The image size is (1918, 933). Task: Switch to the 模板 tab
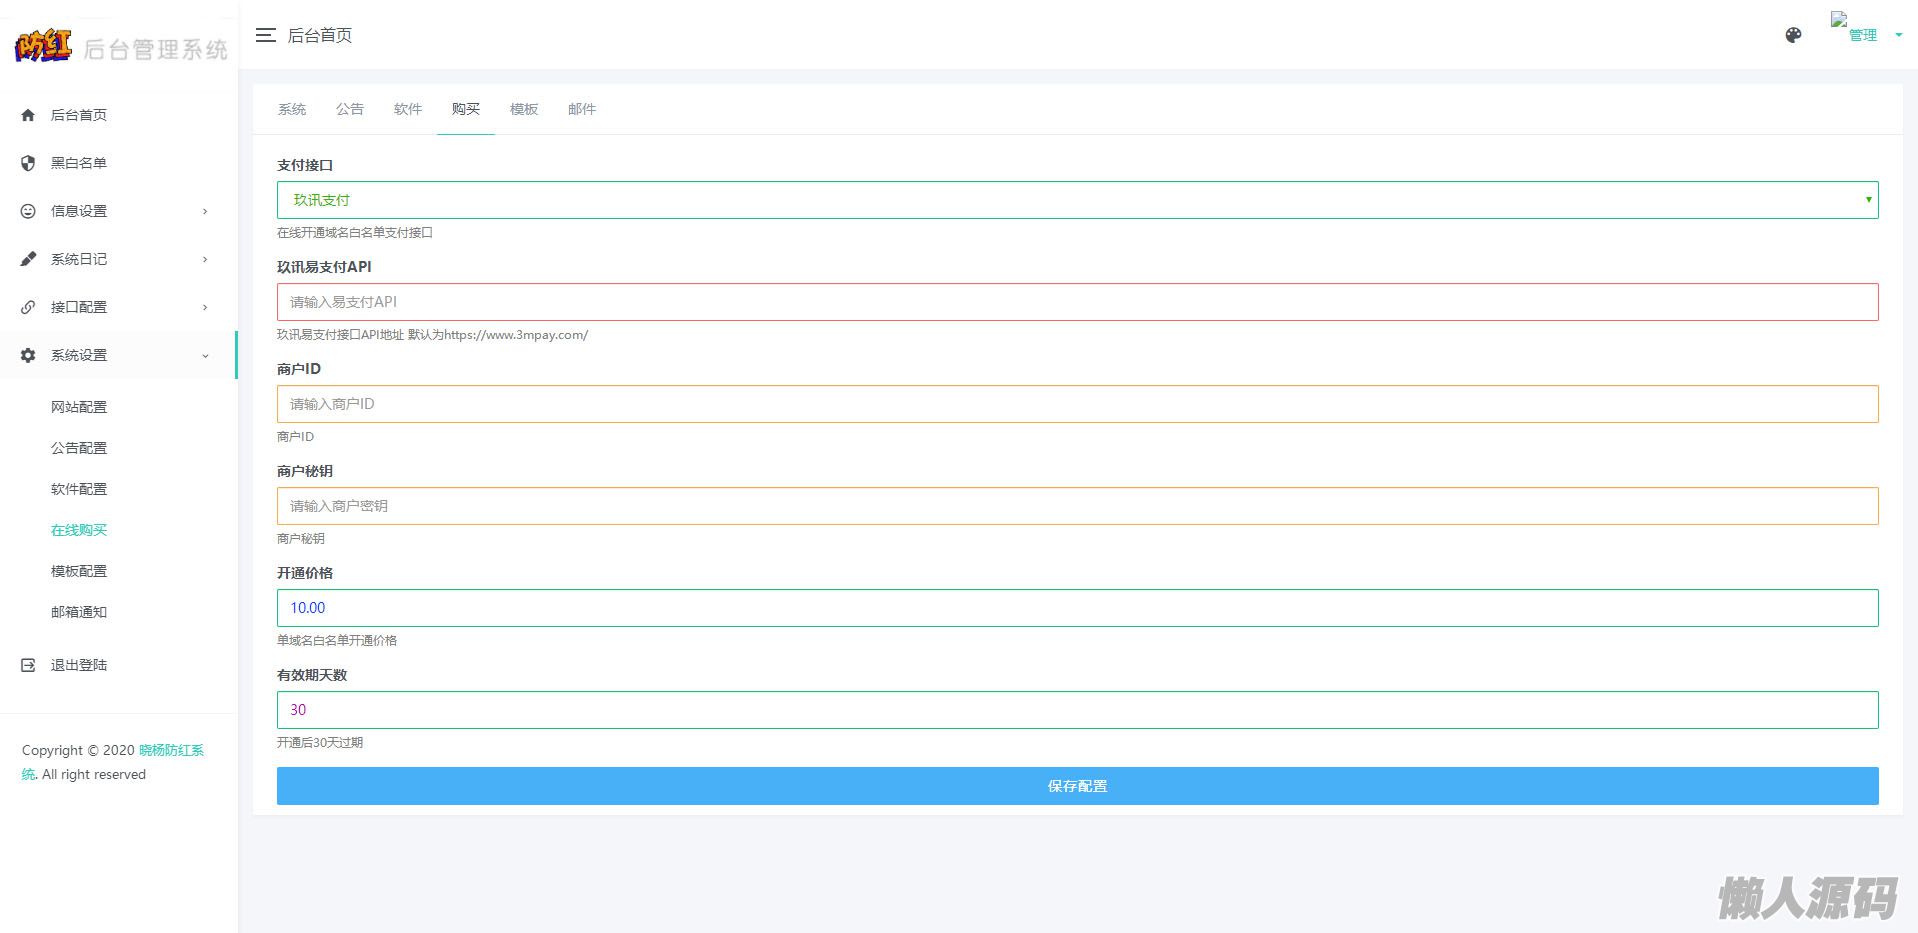click(x=524, y=109)
